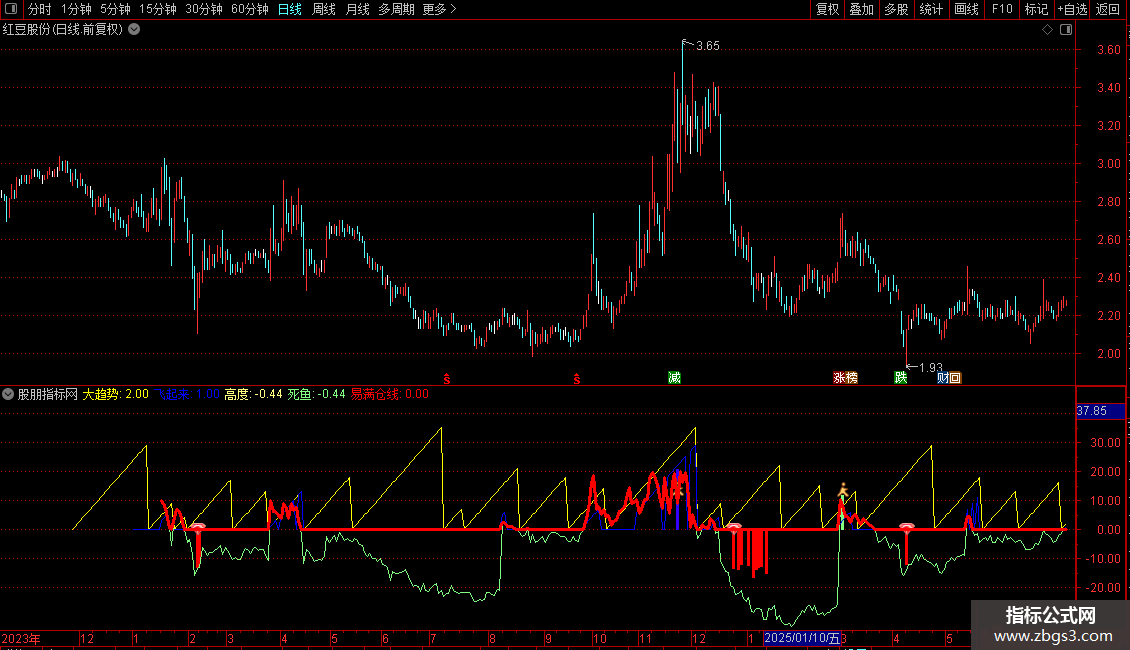Image resolution: width=1130 pixels, height=650 pixels.
Task: Open the 统计 statistics button
Action: (x=930, y=9)
